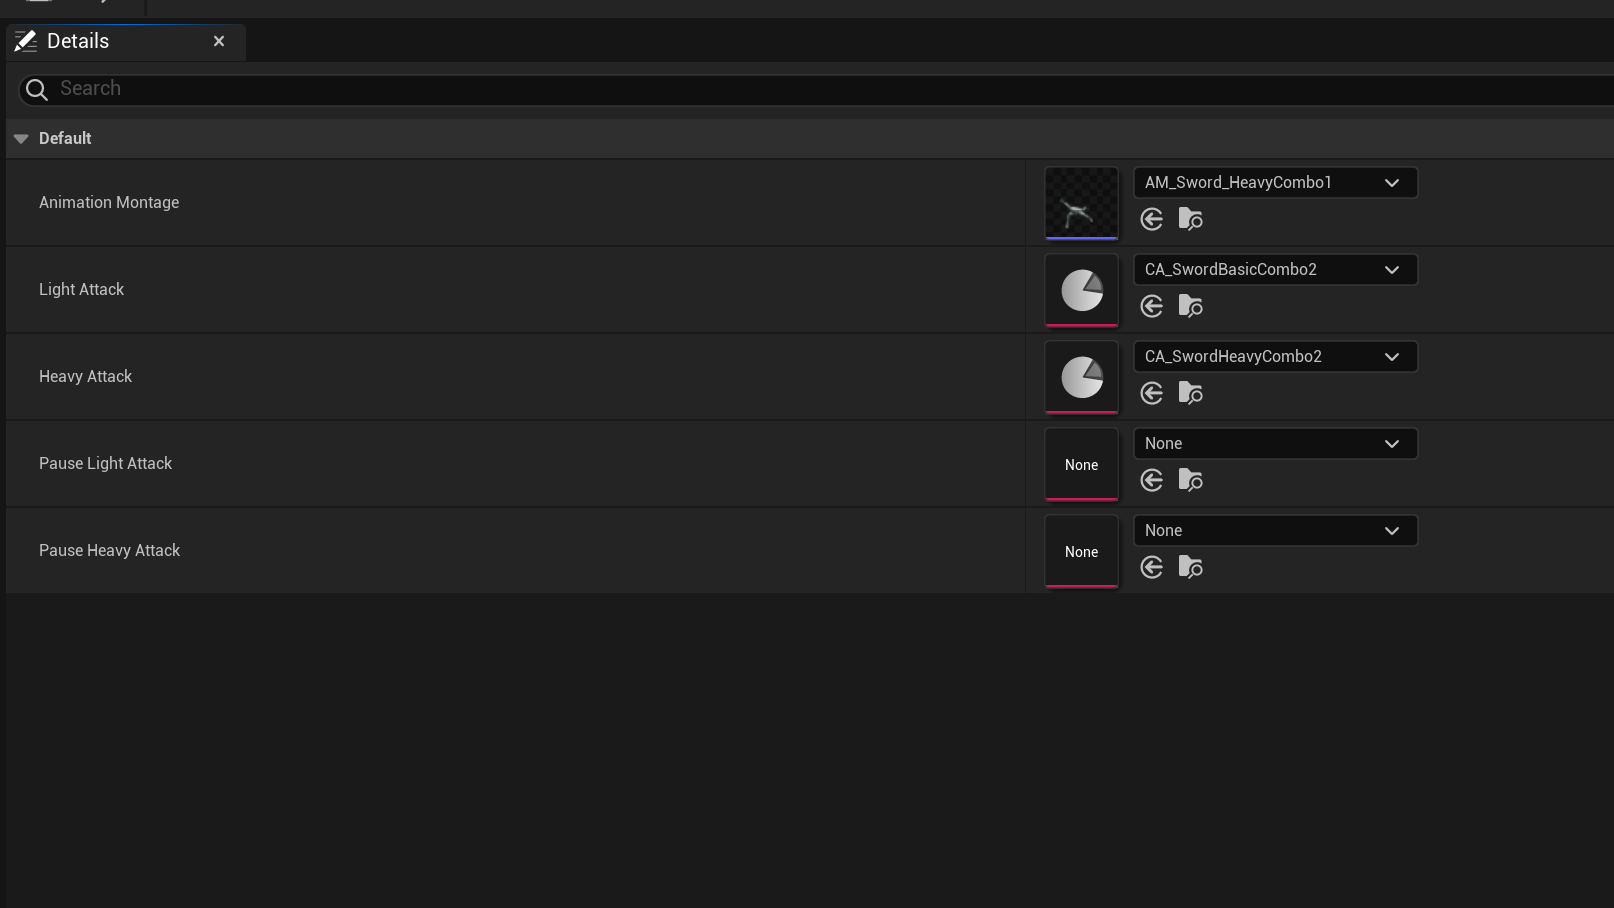Use selected asset for Heavy Attack

tap(1152, 393)
